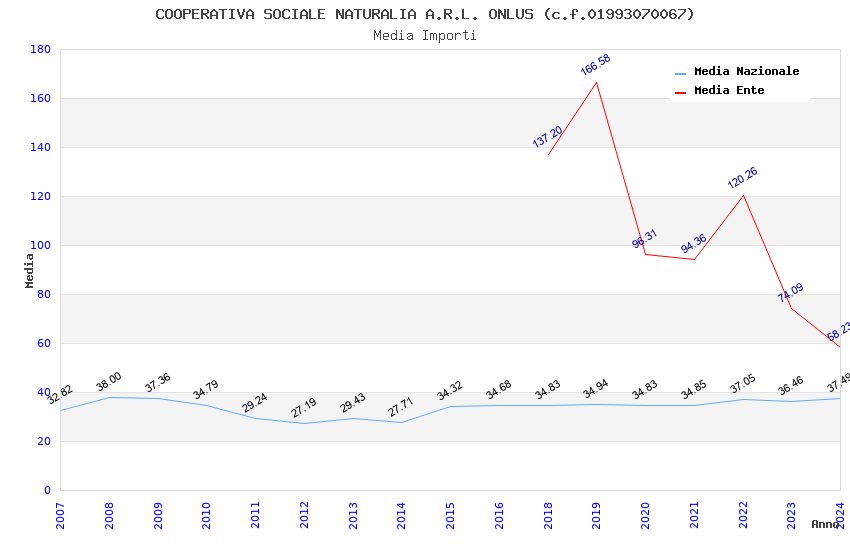Image resolution: width=850 pixels, height=550 pixels.
Task: Click the 20 y-axis tick label
Action: pyautogui.click(x=43, y=442)
